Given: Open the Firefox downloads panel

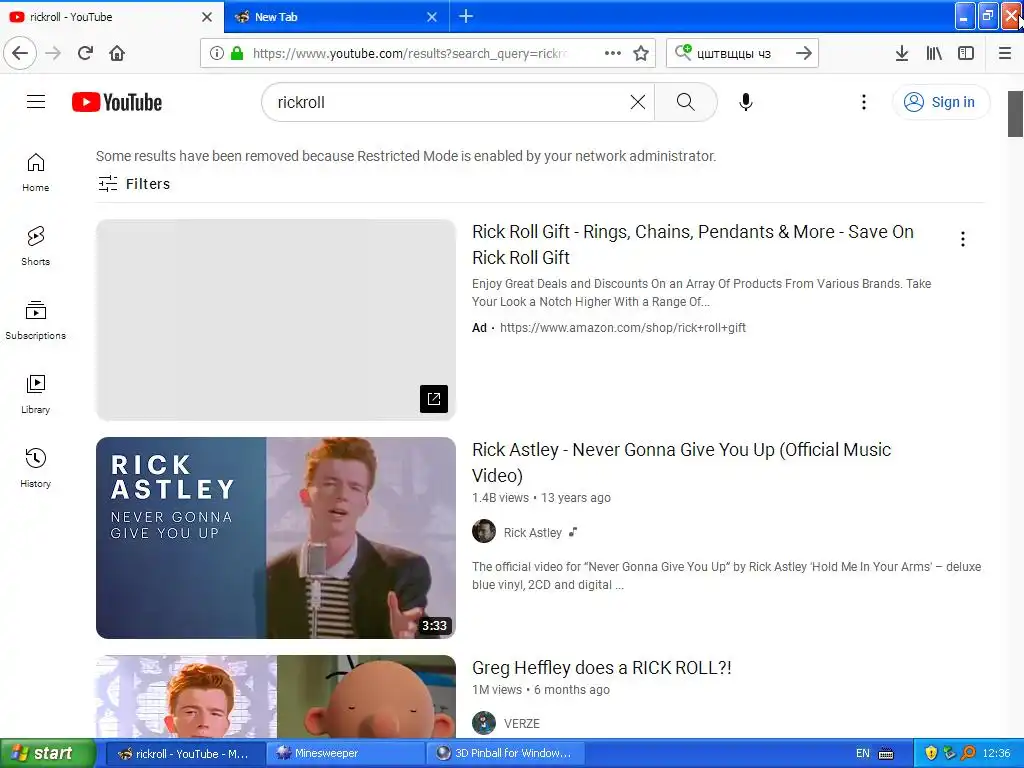Looking at the screenshot, I should coord(902,53).
